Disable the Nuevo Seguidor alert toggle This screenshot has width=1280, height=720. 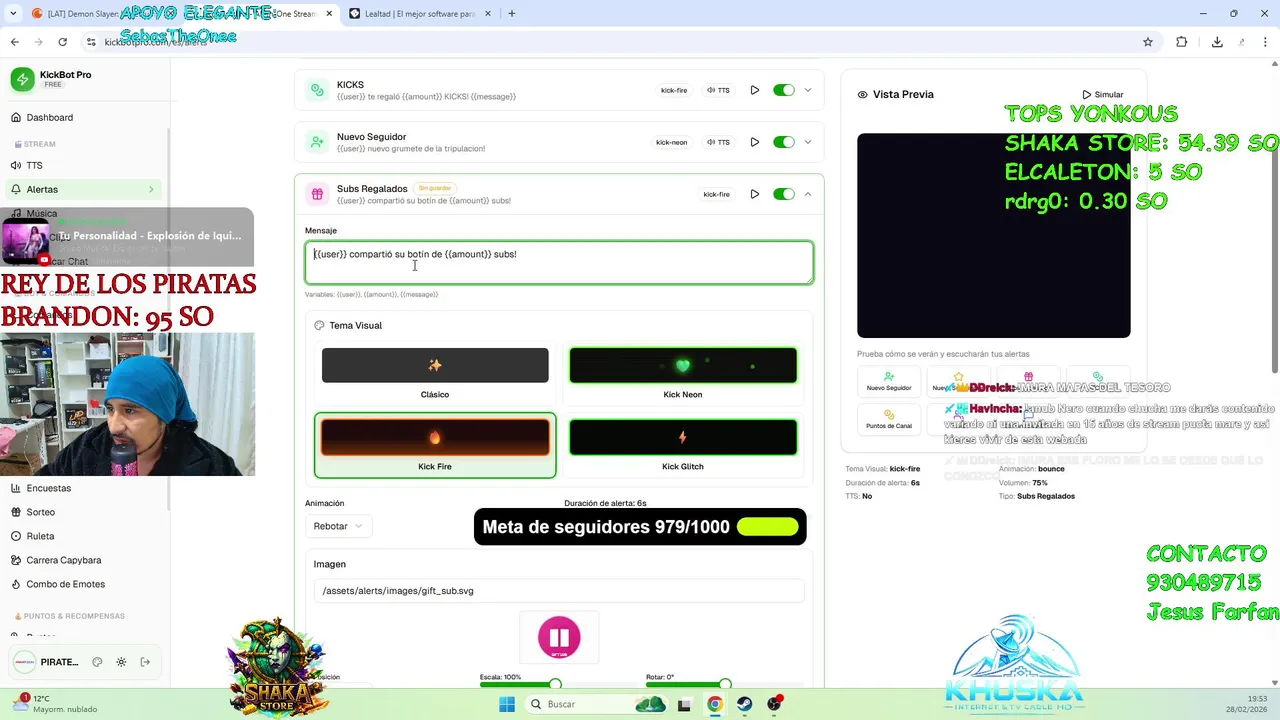coord(783,142)
